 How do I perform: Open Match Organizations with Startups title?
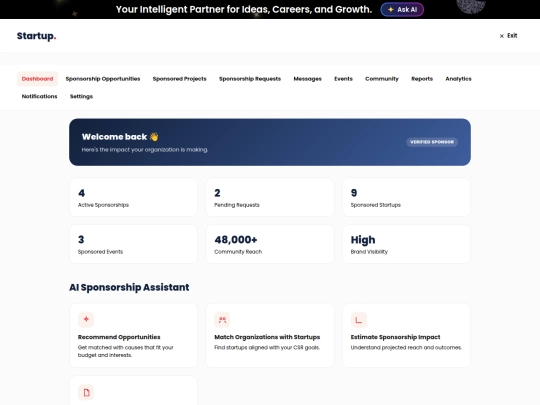tap(267, 337)
